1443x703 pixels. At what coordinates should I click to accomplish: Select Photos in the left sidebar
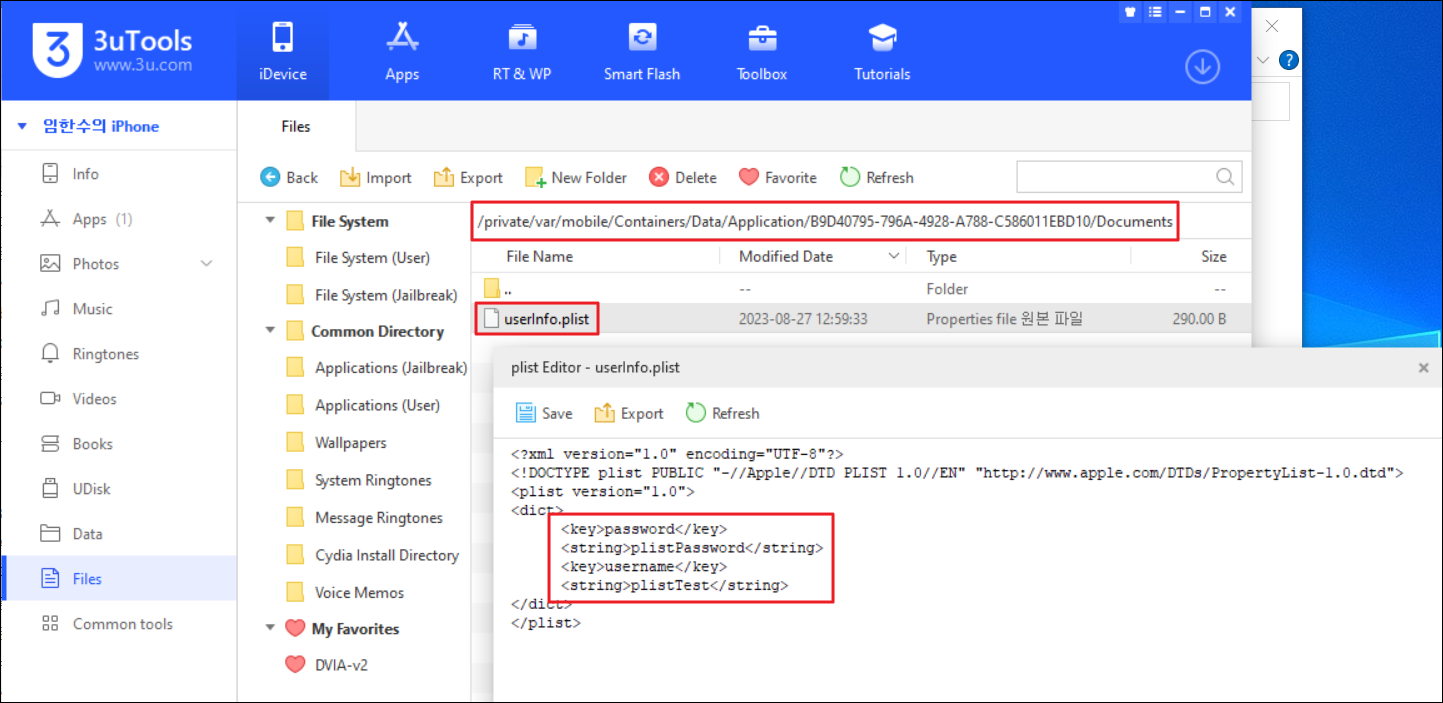tap(119, 264)
